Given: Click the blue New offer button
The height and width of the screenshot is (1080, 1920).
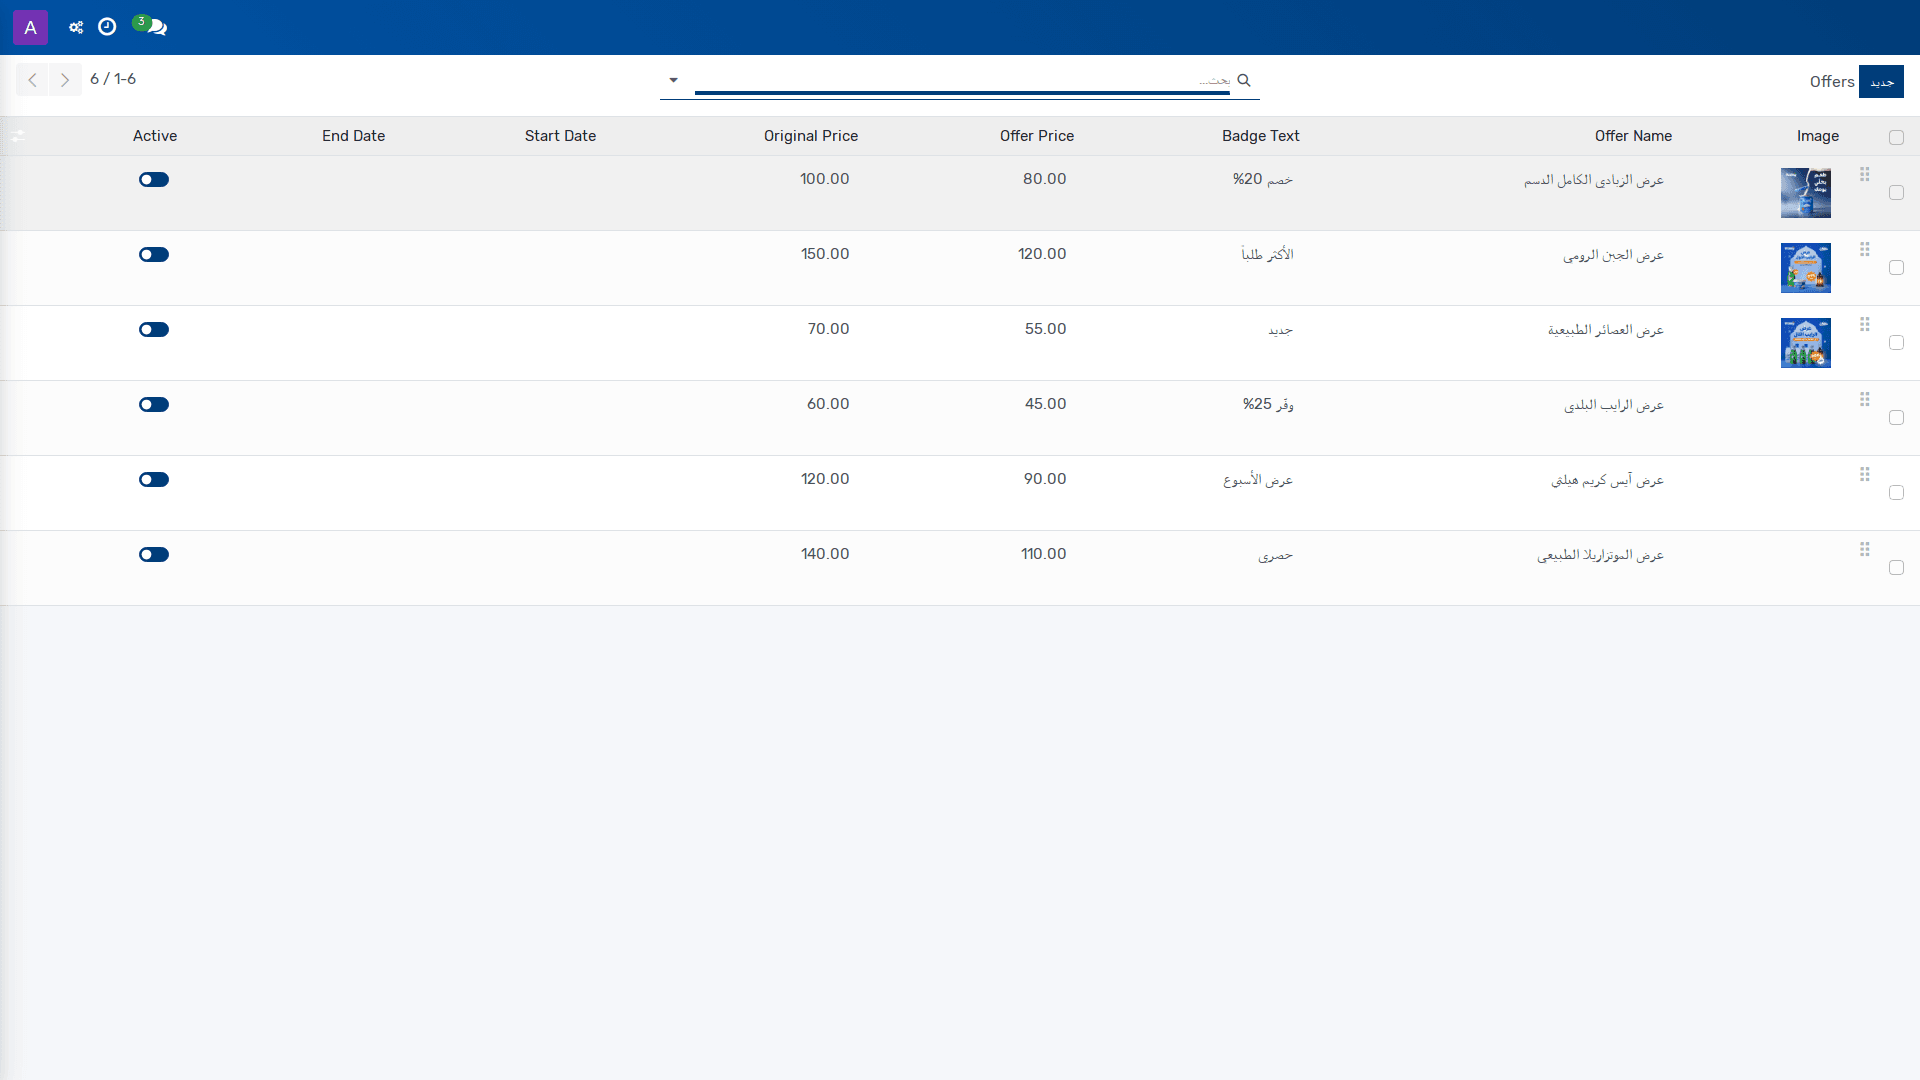Looking at the screenshot, I should coord(1881,82).
